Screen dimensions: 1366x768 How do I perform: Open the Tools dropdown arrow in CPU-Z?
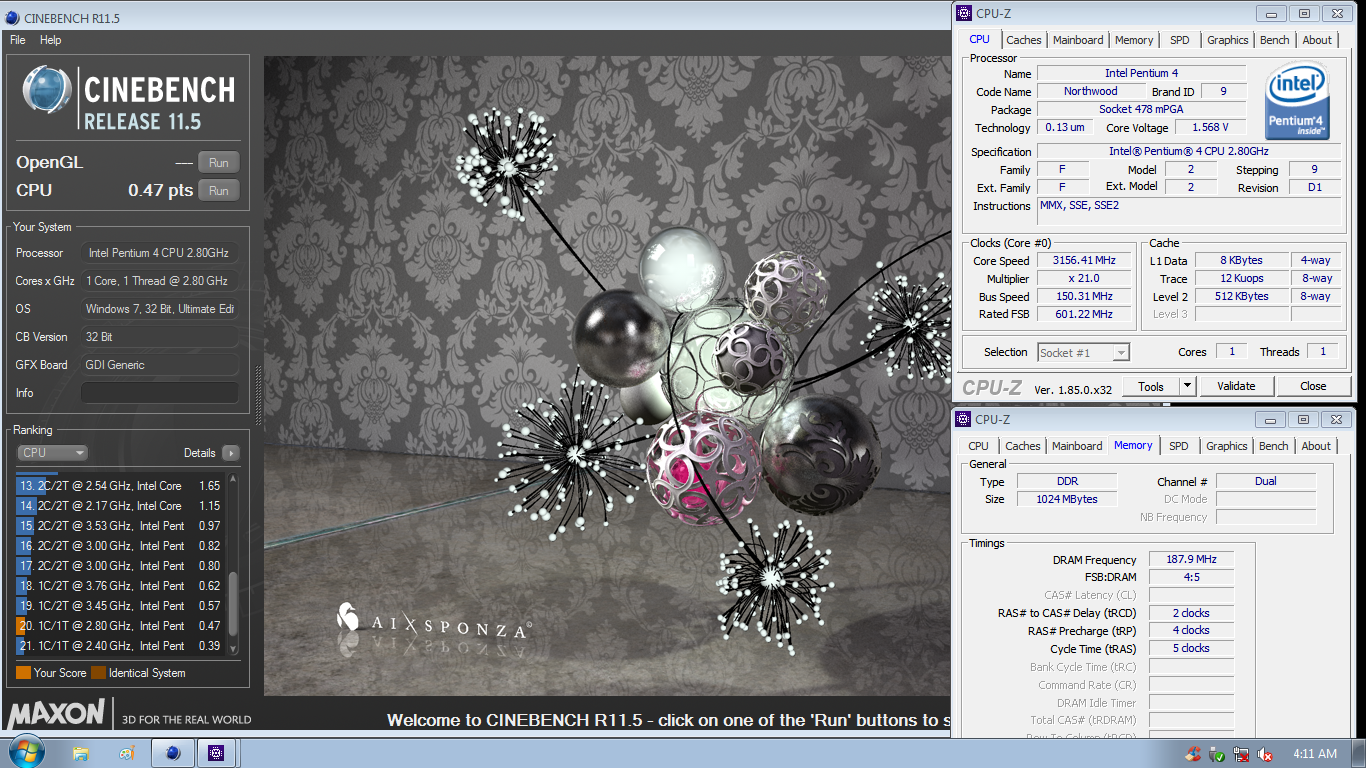1187,386
